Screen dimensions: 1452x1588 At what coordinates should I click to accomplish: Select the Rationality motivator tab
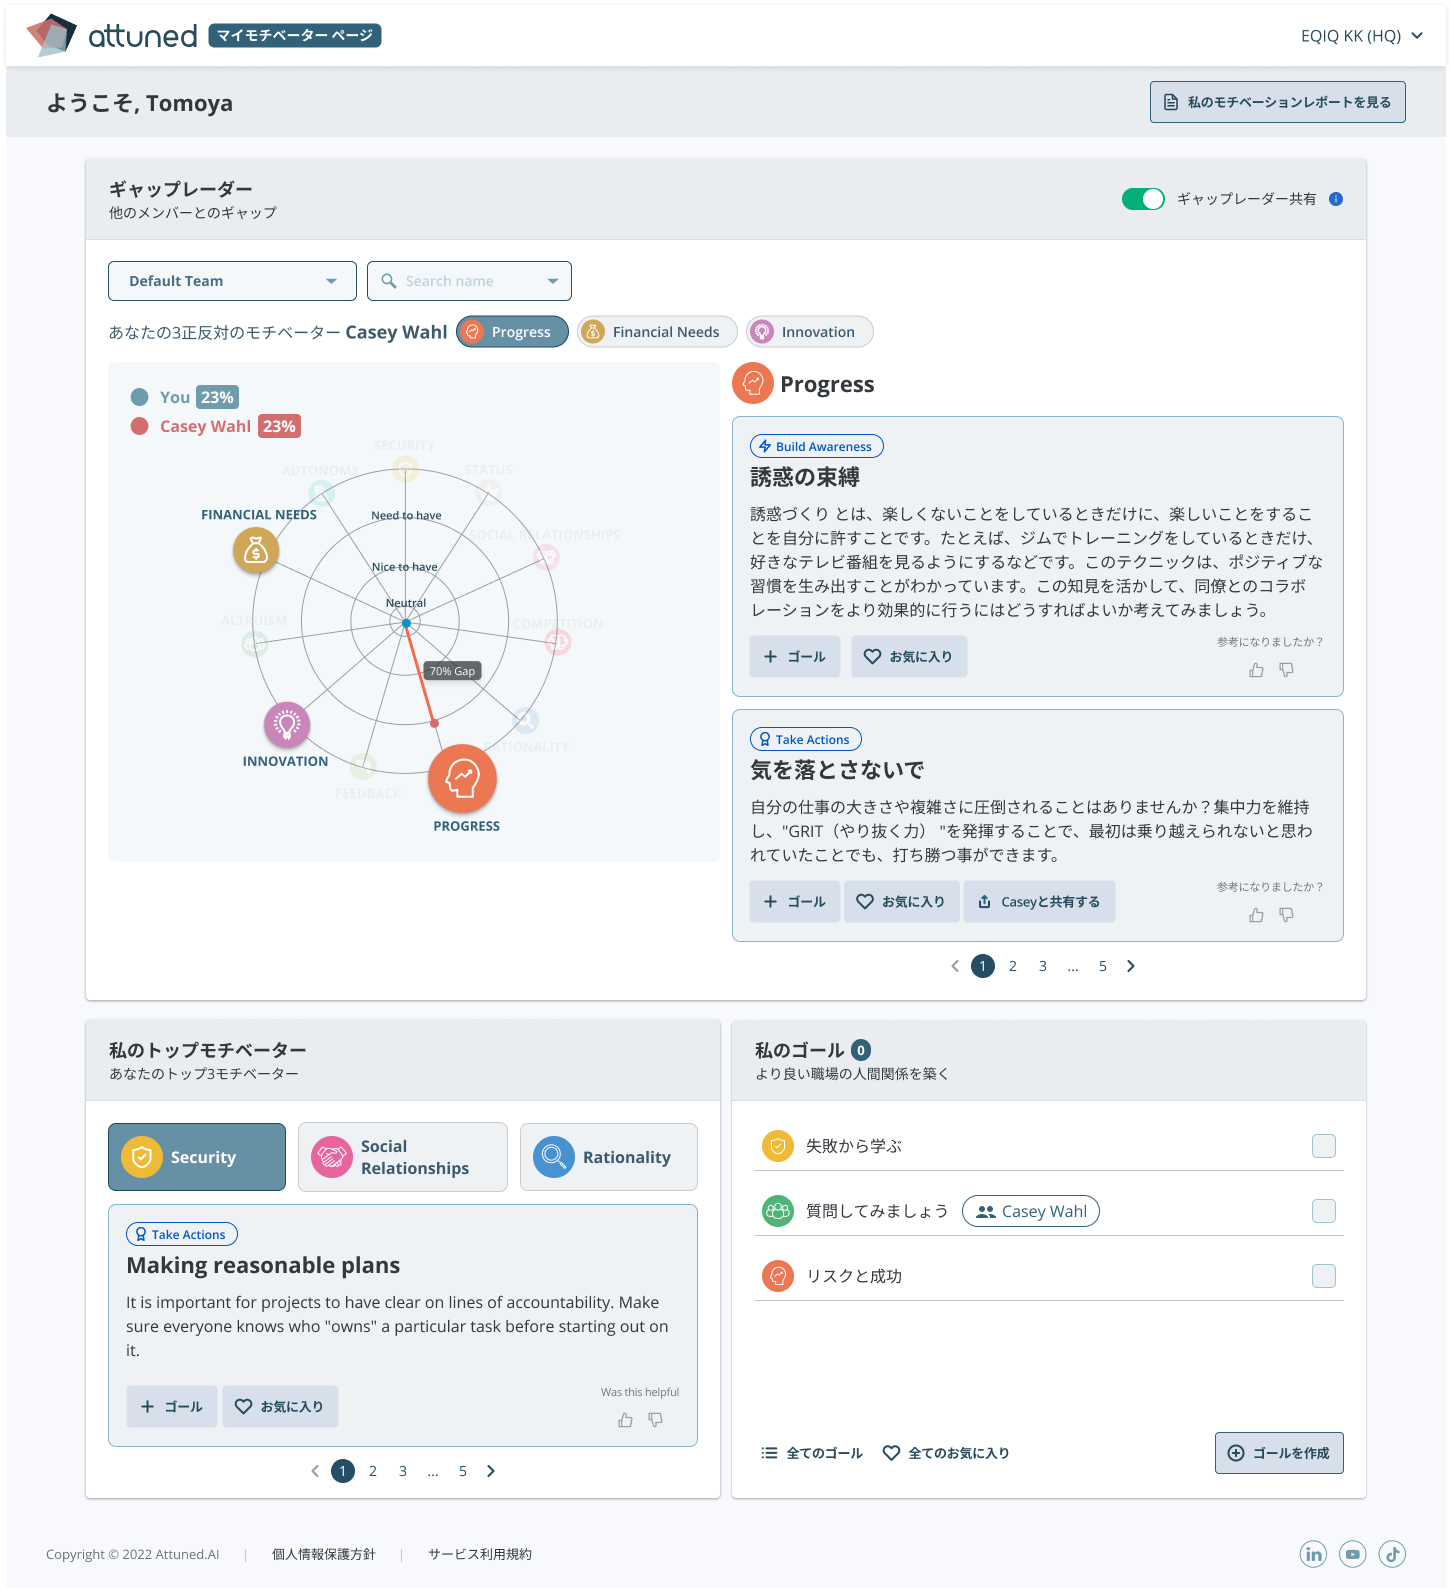pyautogui.click(x=608, y=1157)
